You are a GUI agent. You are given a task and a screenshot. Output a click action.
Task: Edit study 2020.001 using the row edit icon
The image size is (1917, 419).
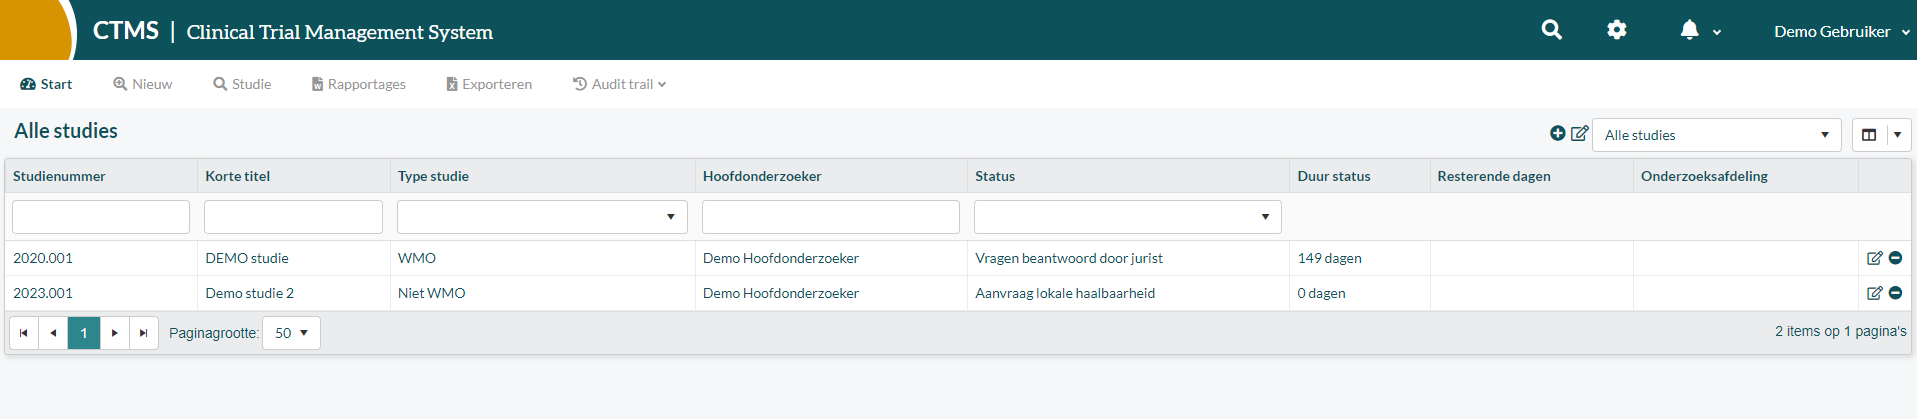point(1874,258)
